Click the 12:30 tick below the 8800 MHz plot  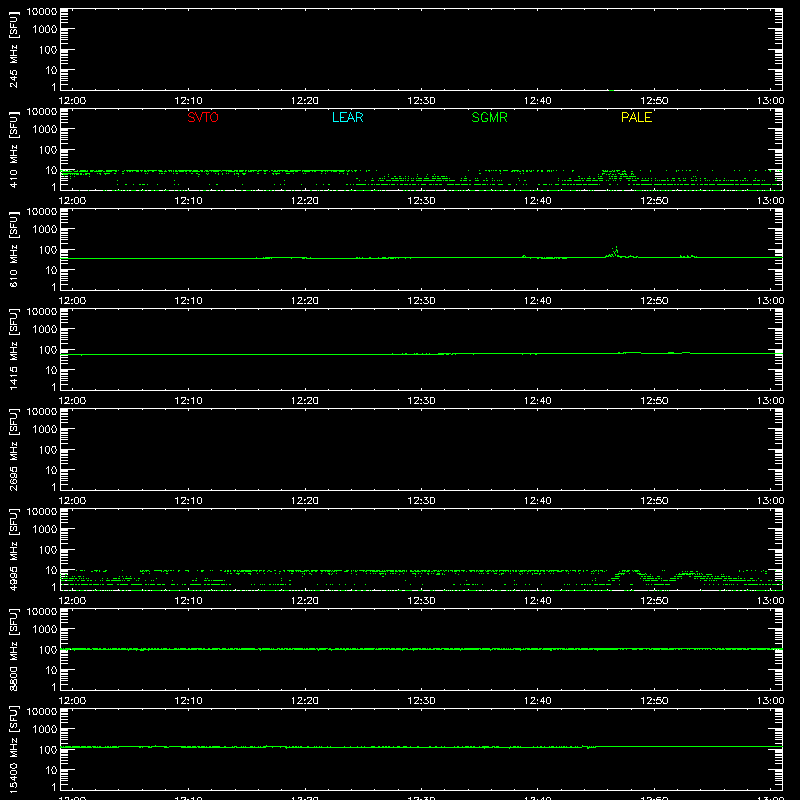421,701
